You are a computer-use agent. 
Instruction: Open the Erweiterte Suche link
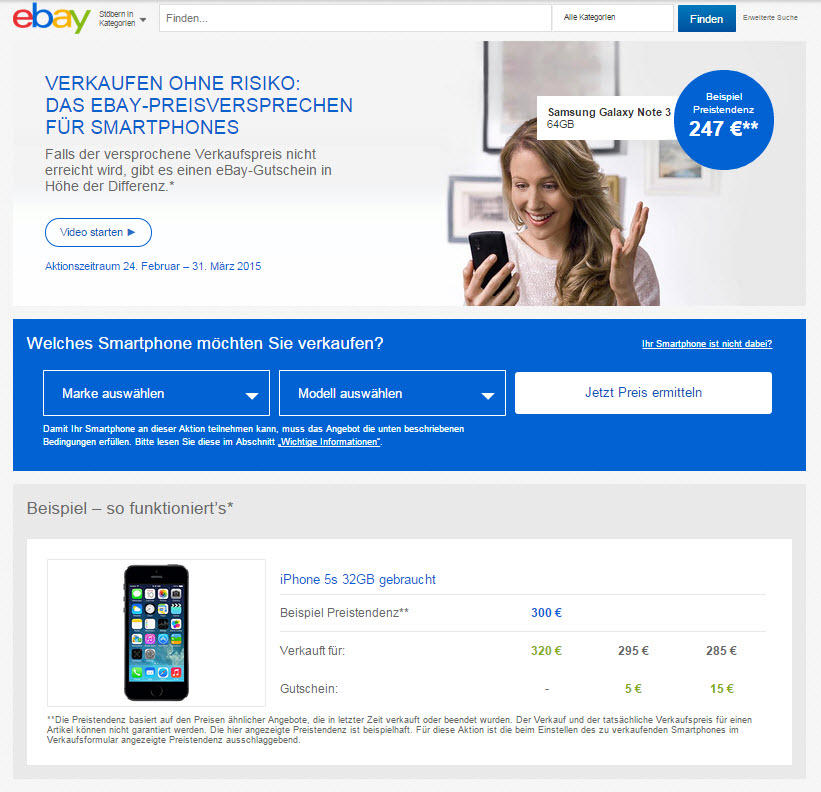(770, 18)
